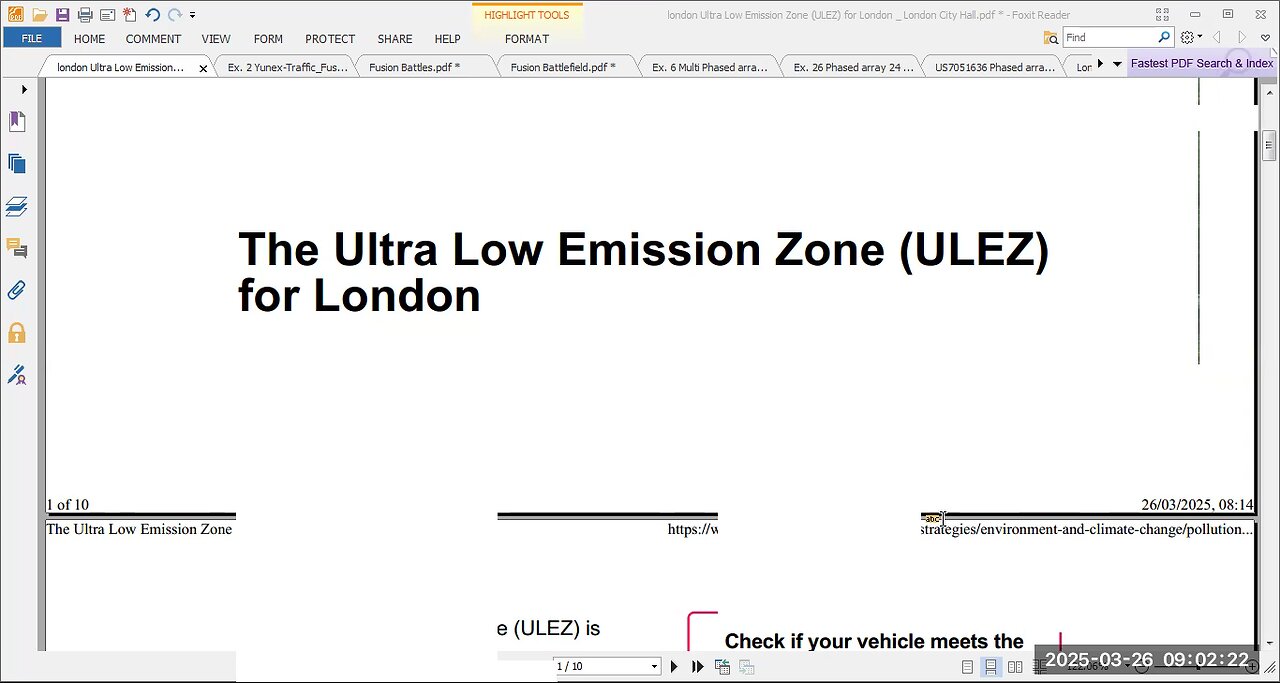
Task: Open the Layers panel
Action: pyautogui.click(x=17, y=206)
